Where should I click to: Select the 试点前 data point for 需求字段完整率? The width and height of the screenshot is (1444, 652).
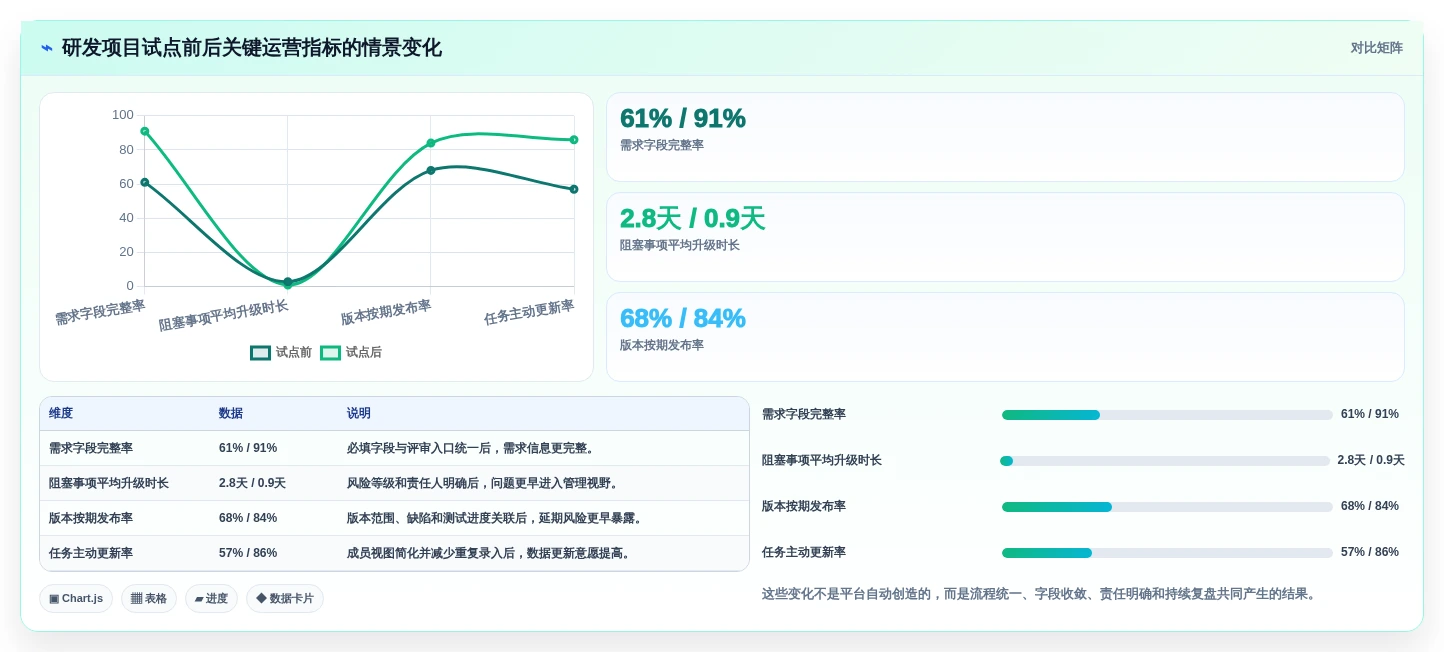point(145,182)
